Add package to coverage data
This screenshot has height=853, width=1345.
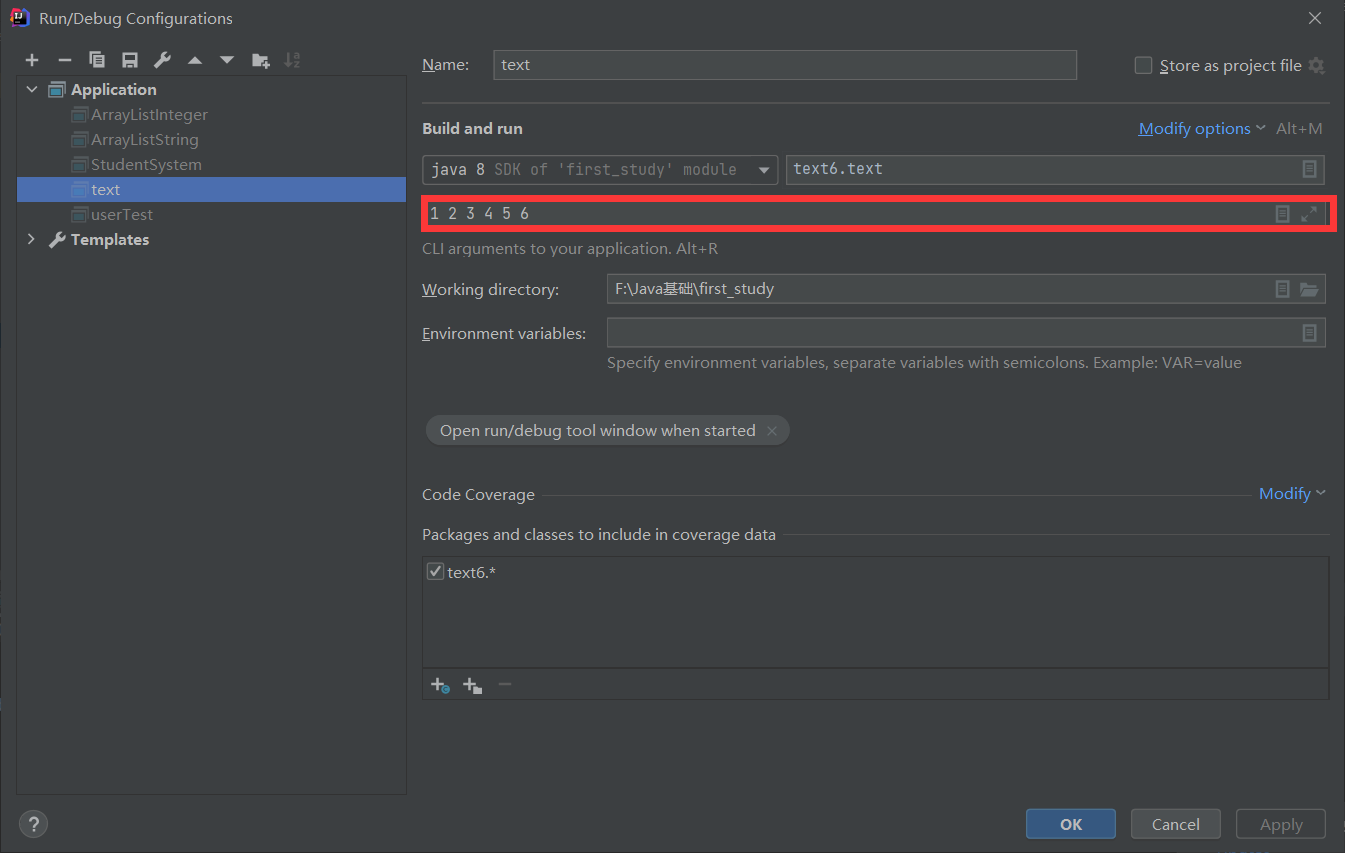[472, 685]
